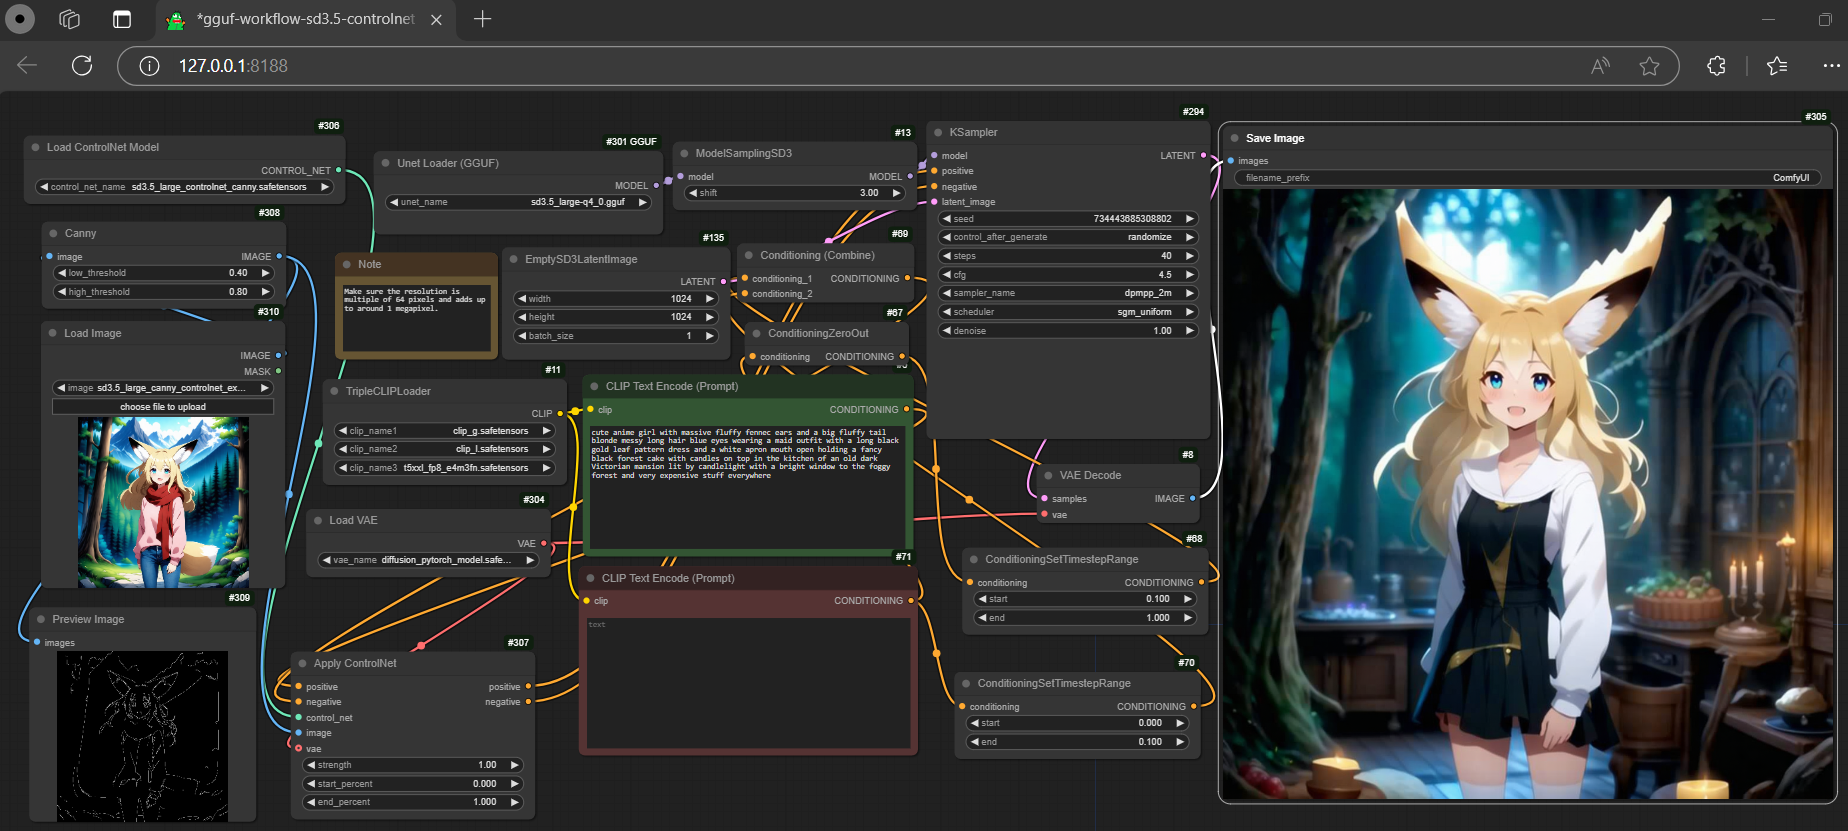Click the VAE Decode IMAGE output socket
This screenshot has height=831, width=1848.
click(1192, 498)
